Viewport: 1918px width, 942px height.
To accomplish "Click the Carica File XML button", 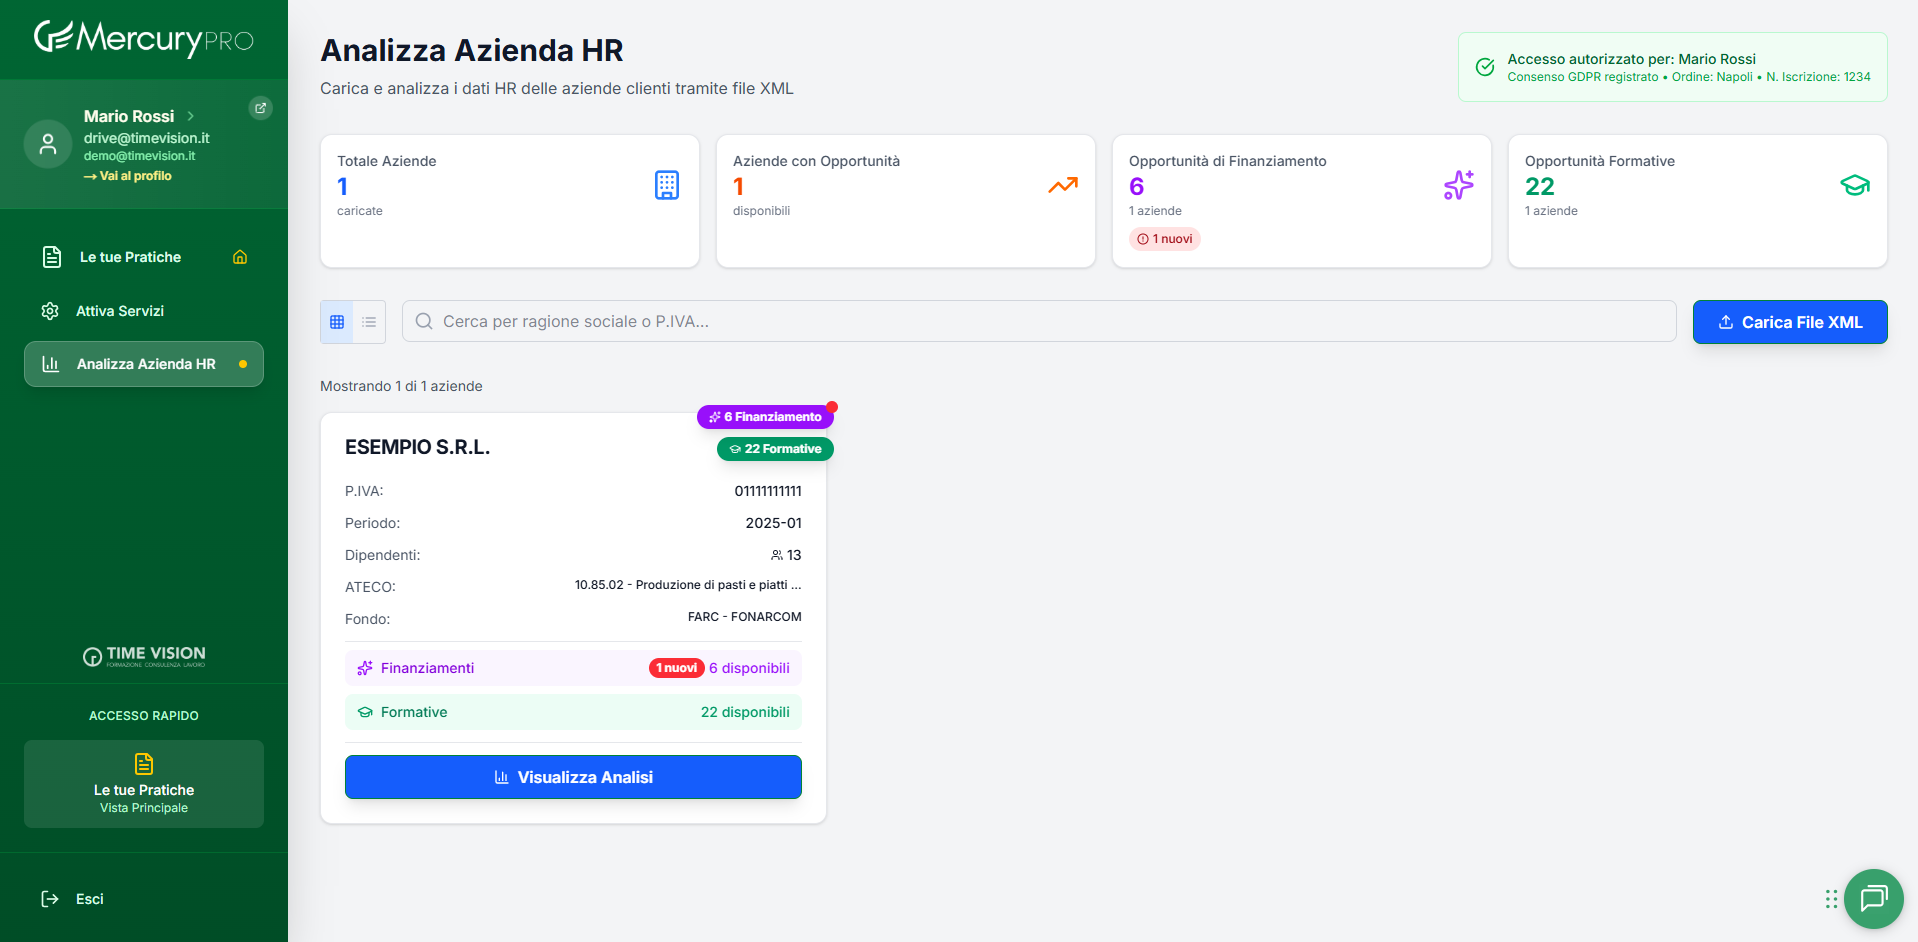I will coord(1789,322).
